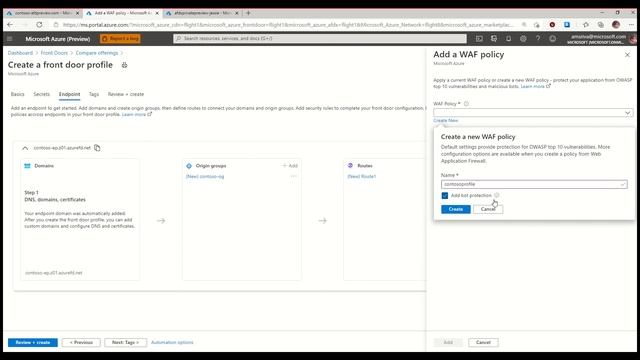Screen dimensions: 640x360
Task: Click the browser address bar URL
Action: [x=288, y=25]
